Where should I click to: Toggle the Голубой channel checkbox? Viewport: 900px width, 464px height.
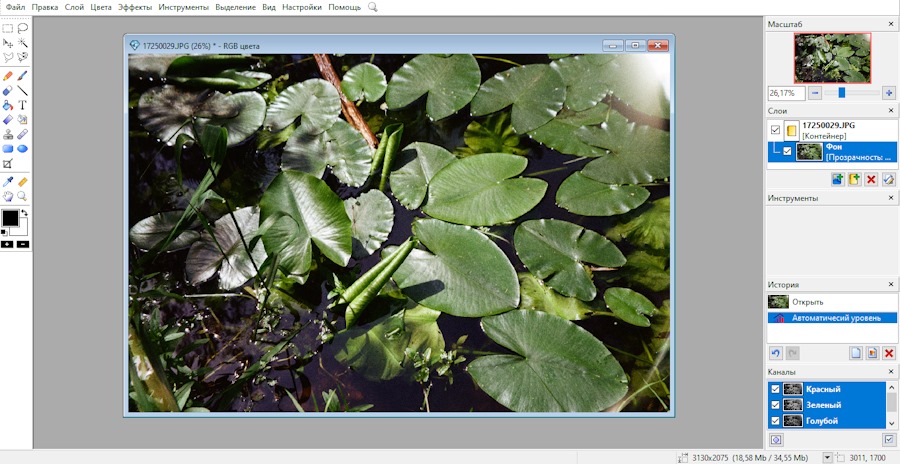[x=774, y=421]
